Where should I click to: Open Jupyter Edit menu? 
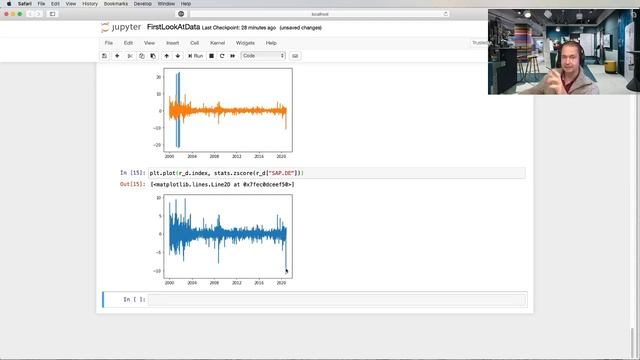point(128,43)
